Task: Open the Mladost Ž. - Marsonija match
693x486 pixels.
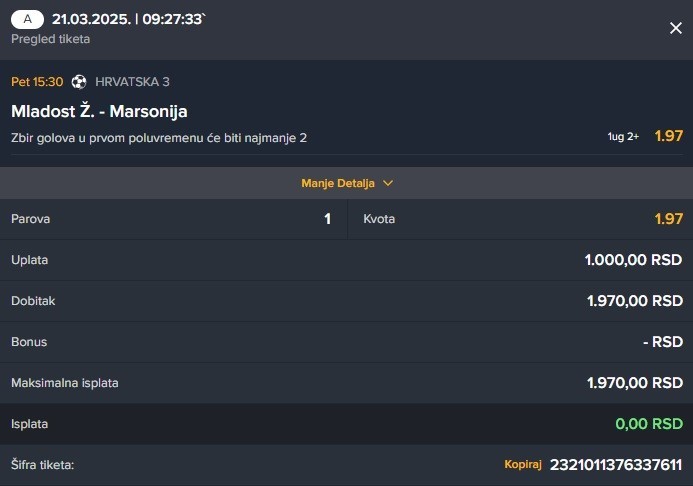Action: [x=99, y=111]
